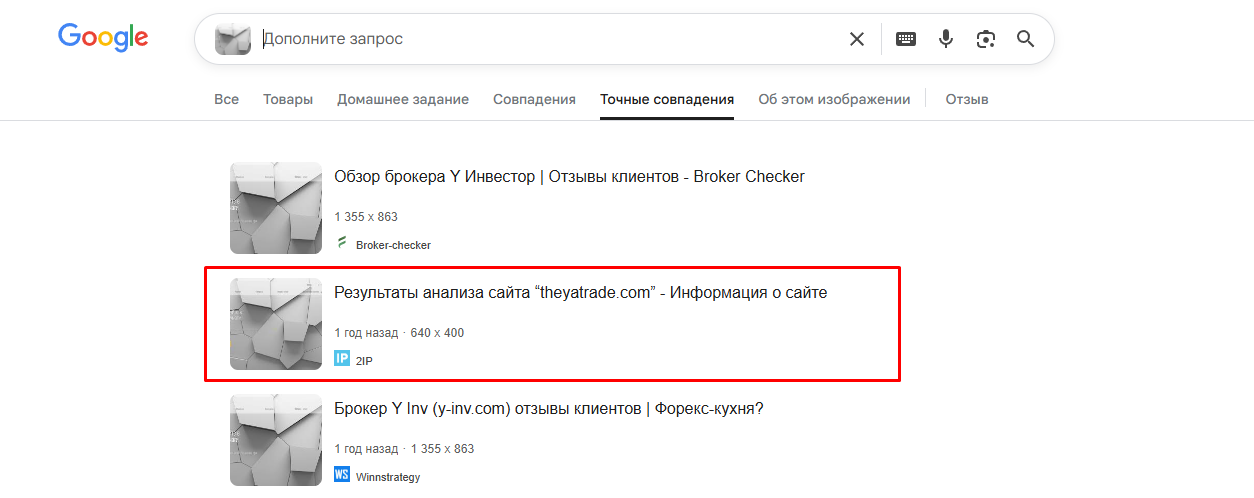The height and width of the screenshot is (498, 1254).
Task: Click the Winnstrategy WS favicon
Action: click(x=342, y=475)
